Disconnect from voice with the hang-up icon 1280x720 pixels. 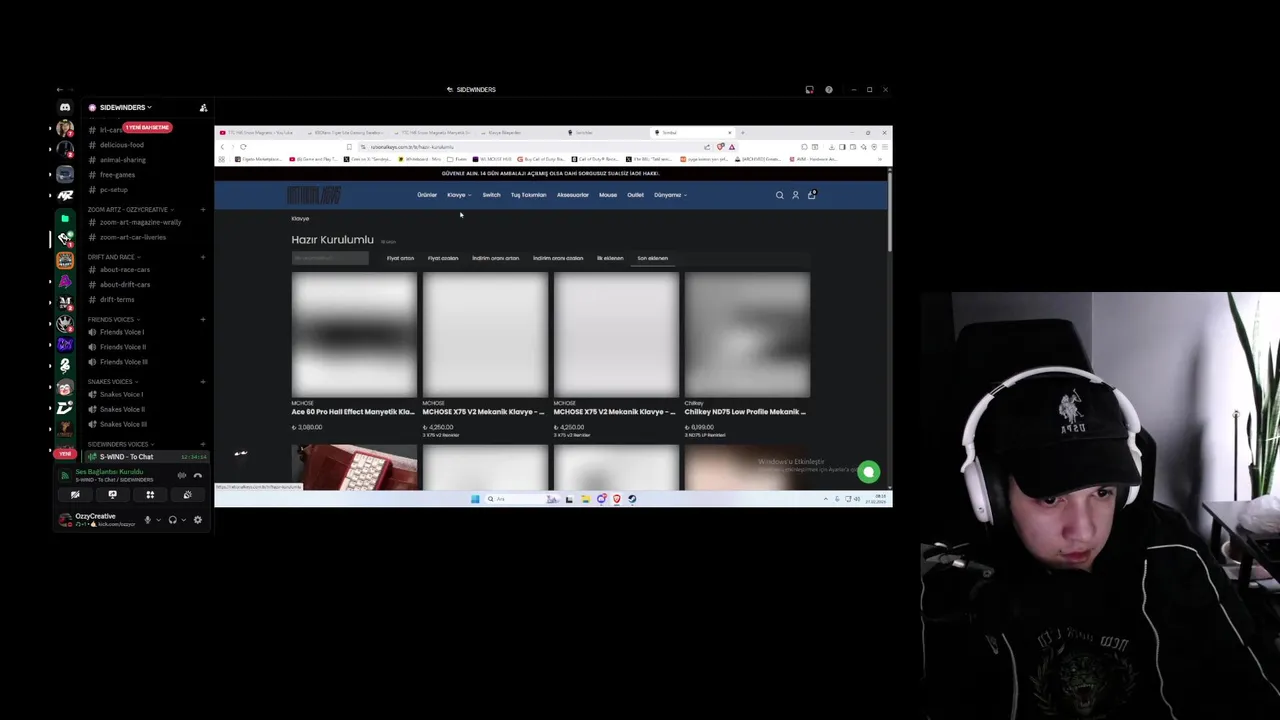click(198, 476)
